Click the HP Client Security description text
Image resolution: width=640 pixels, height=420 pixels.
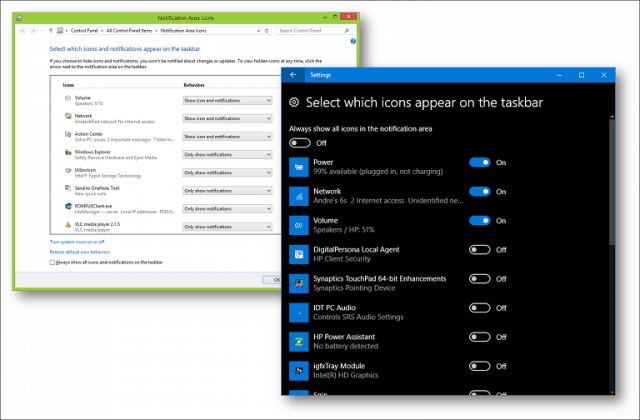(342, 259)
